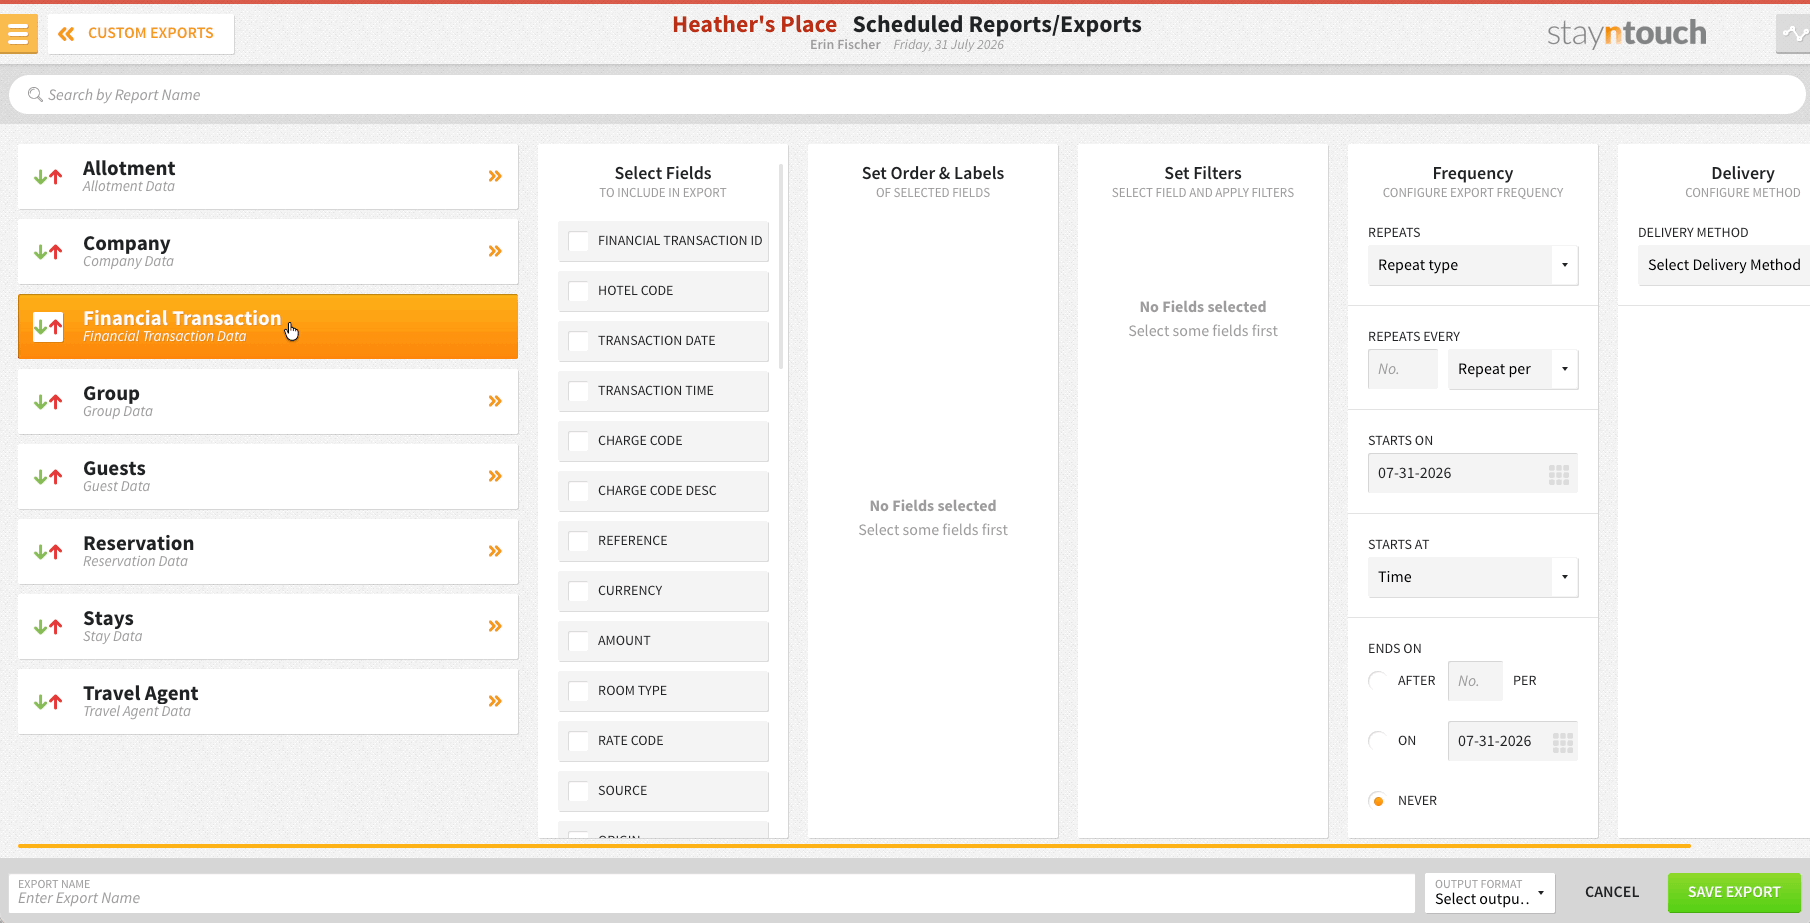Viewport: 1810px width, 923px height.
Task: Expand the Company row chevrons
Action: coord(495,251)
